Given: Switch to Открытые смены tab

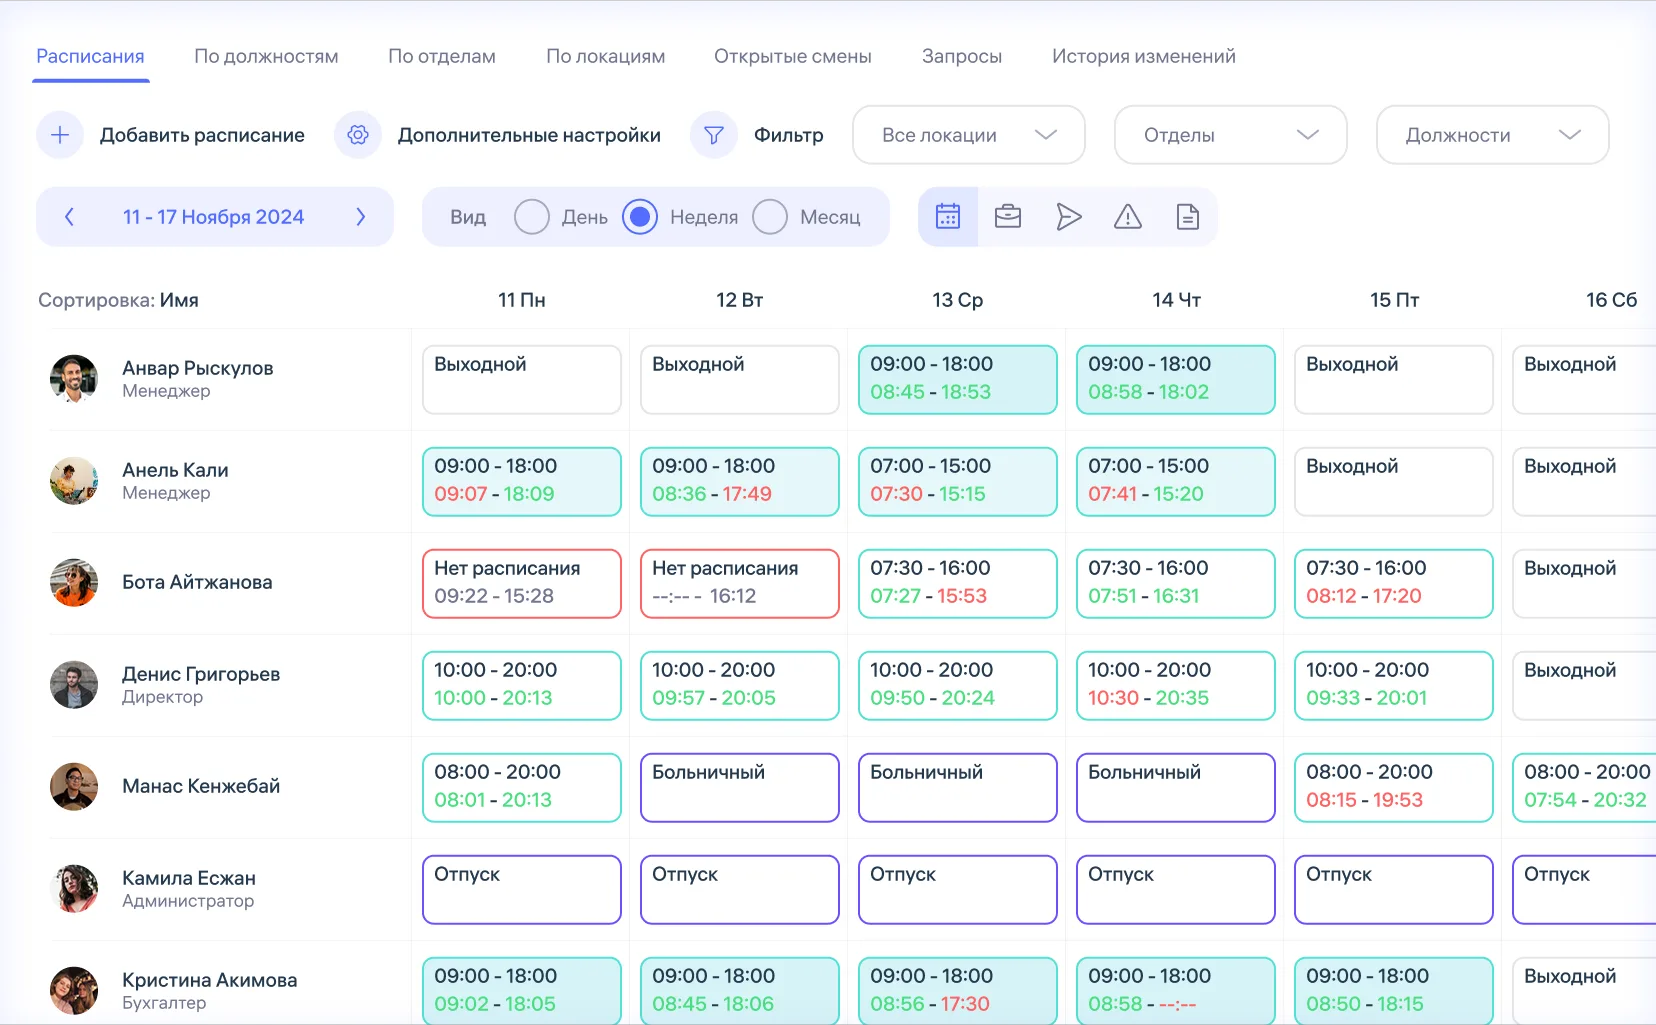Looking at the screenshot, I should (x=793, y=56).
